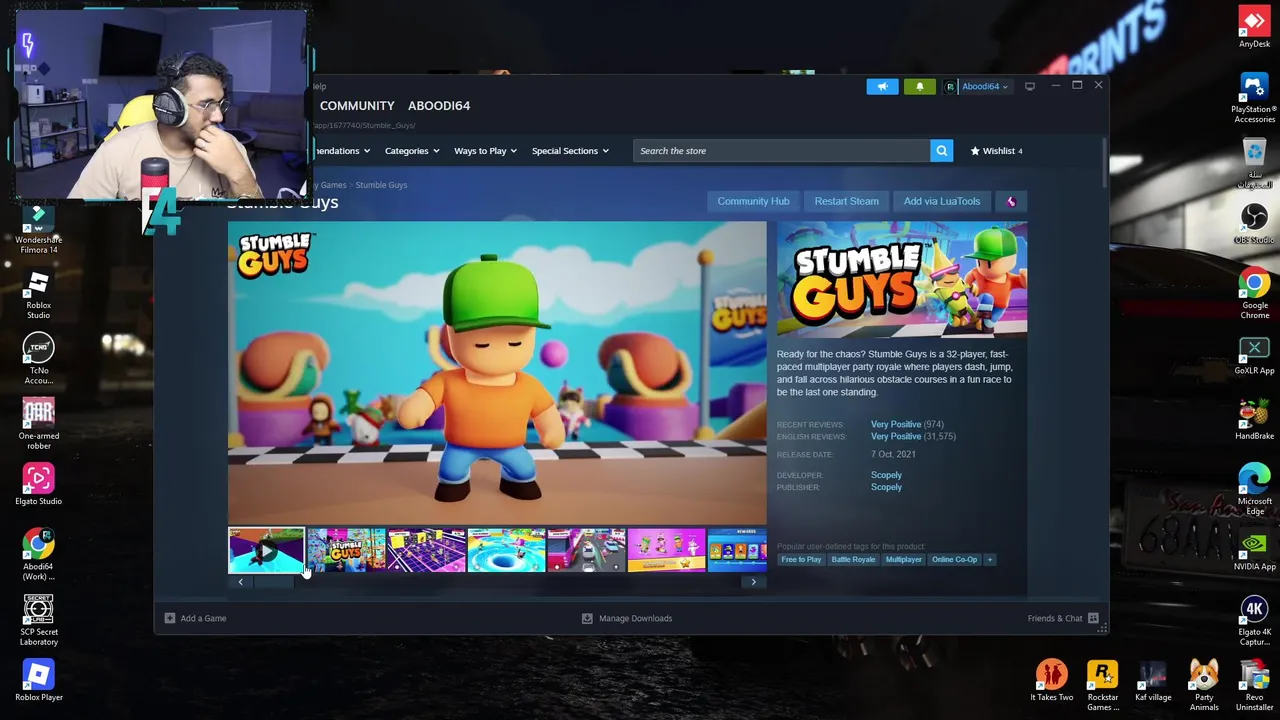Launch Party Animals desktop shortcut
The image size is (1280, 720).
[x=1204, y=686]
